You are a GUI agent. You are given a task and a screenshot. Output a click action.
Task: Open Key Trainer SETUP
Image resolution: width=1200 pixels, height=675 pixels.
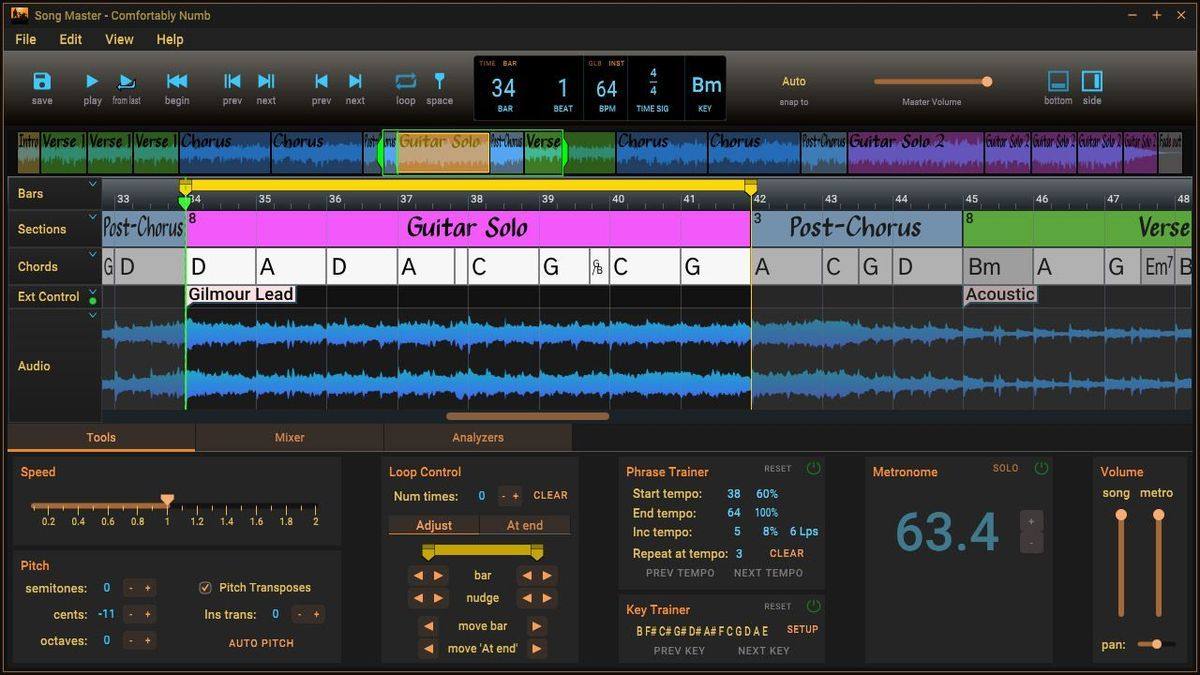(800, 629)
